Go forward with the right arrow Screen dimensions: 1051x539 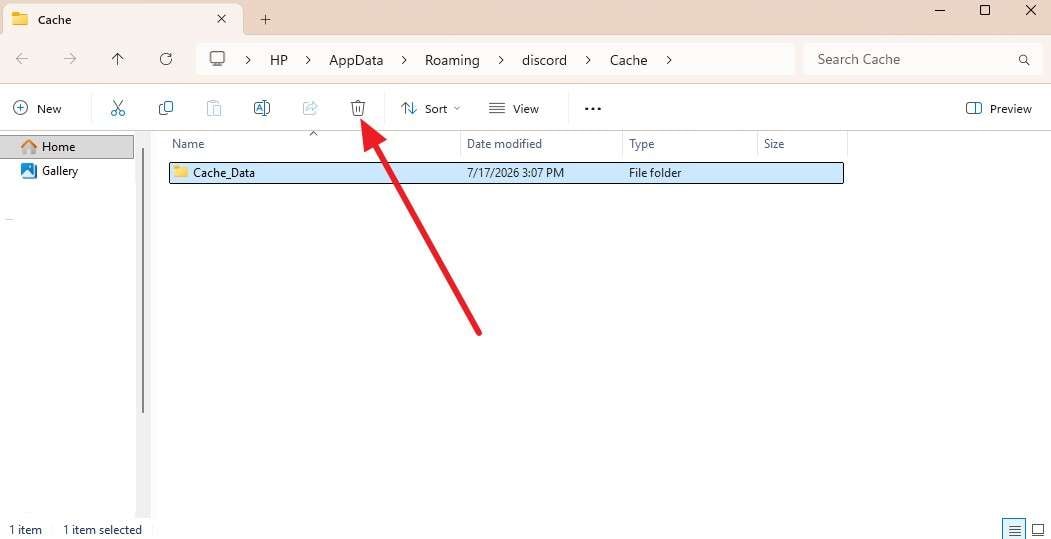[70, 59]
